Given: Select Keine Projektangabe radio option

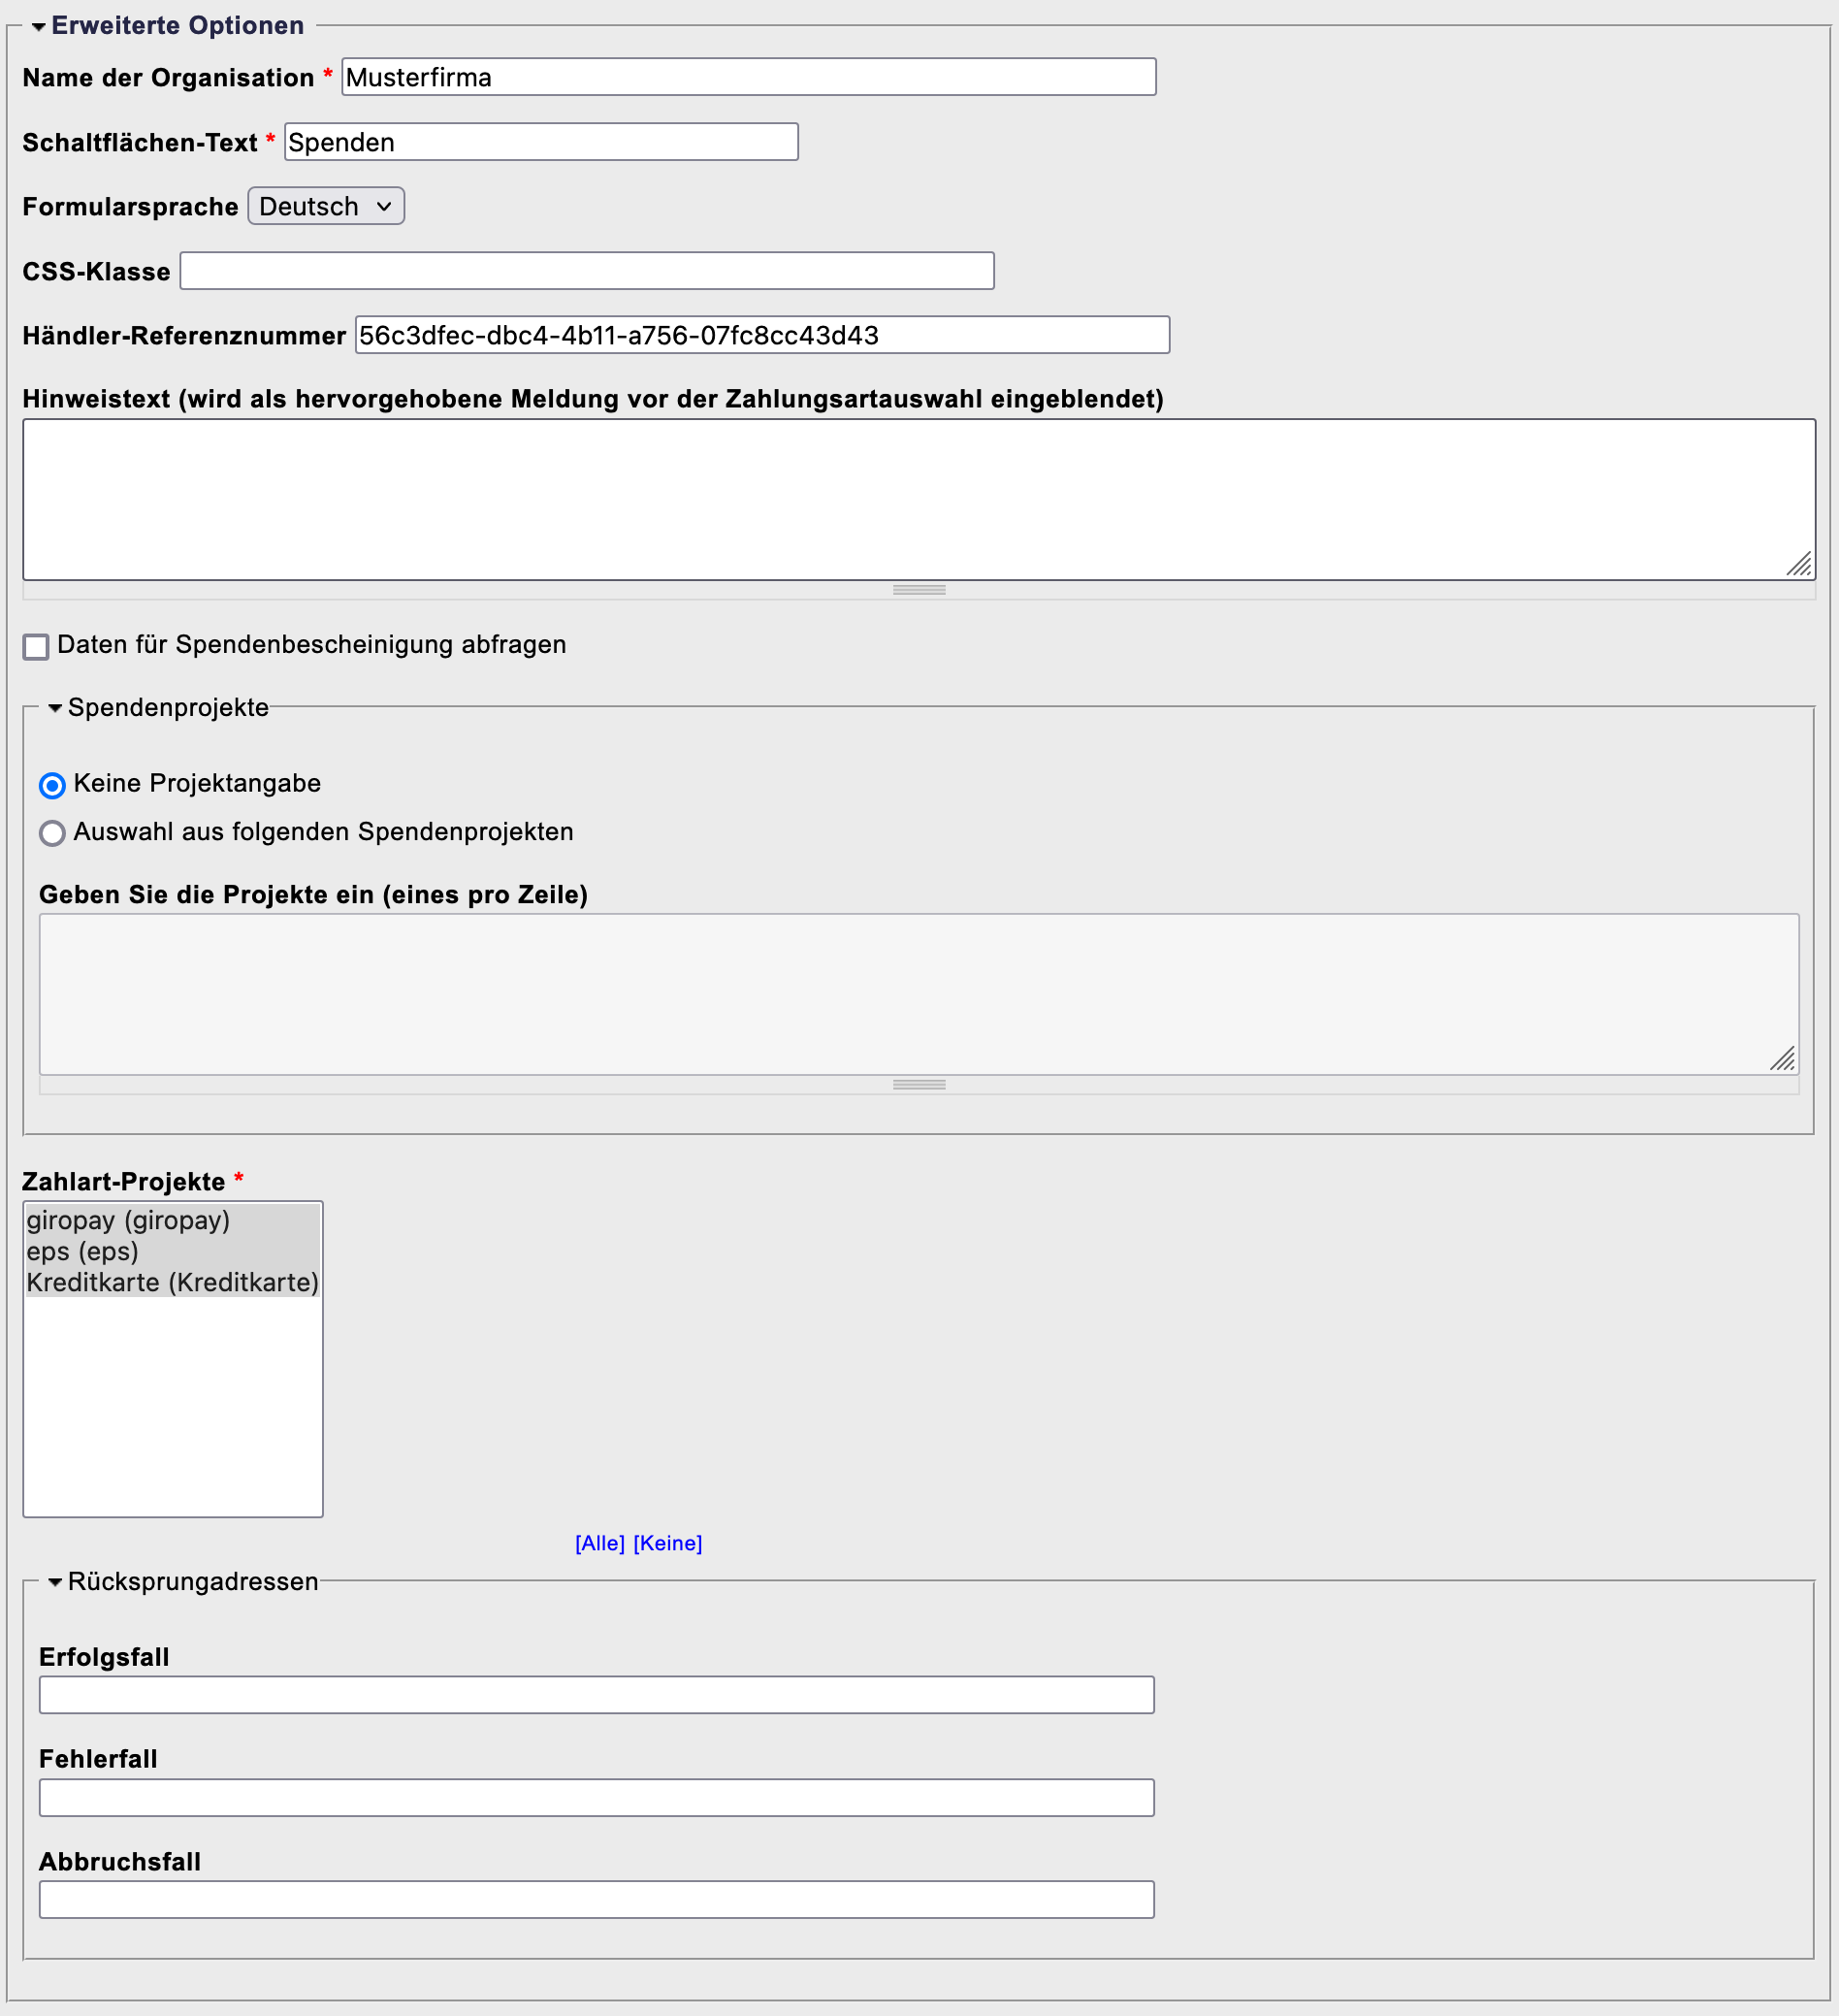Looking at the screenshot, I should tap(53, 785).
